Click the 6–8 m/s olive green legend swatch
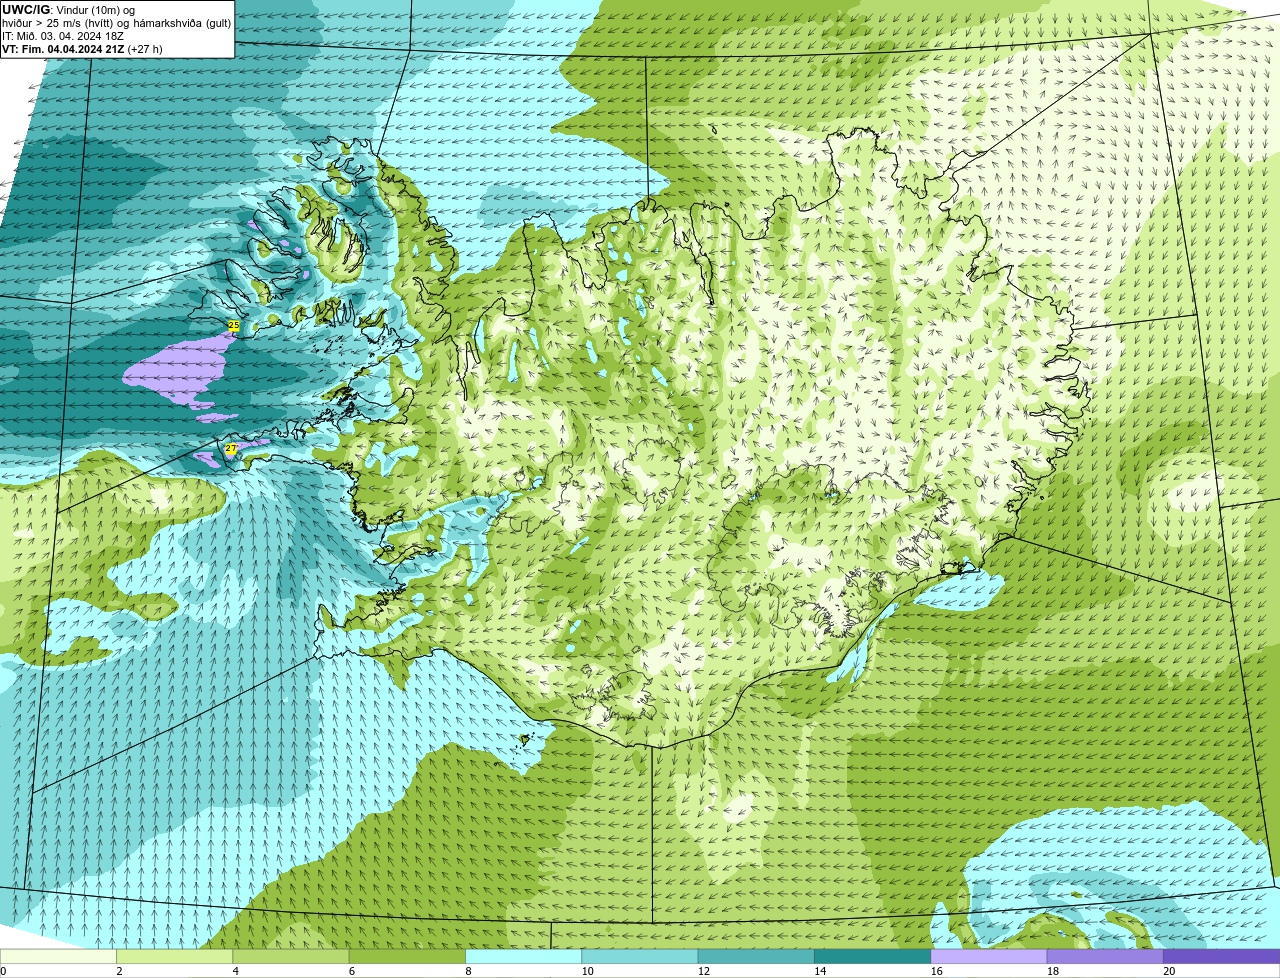This screenshot has width=1280, height=978. pyautogui.click(x=407, y=956)
